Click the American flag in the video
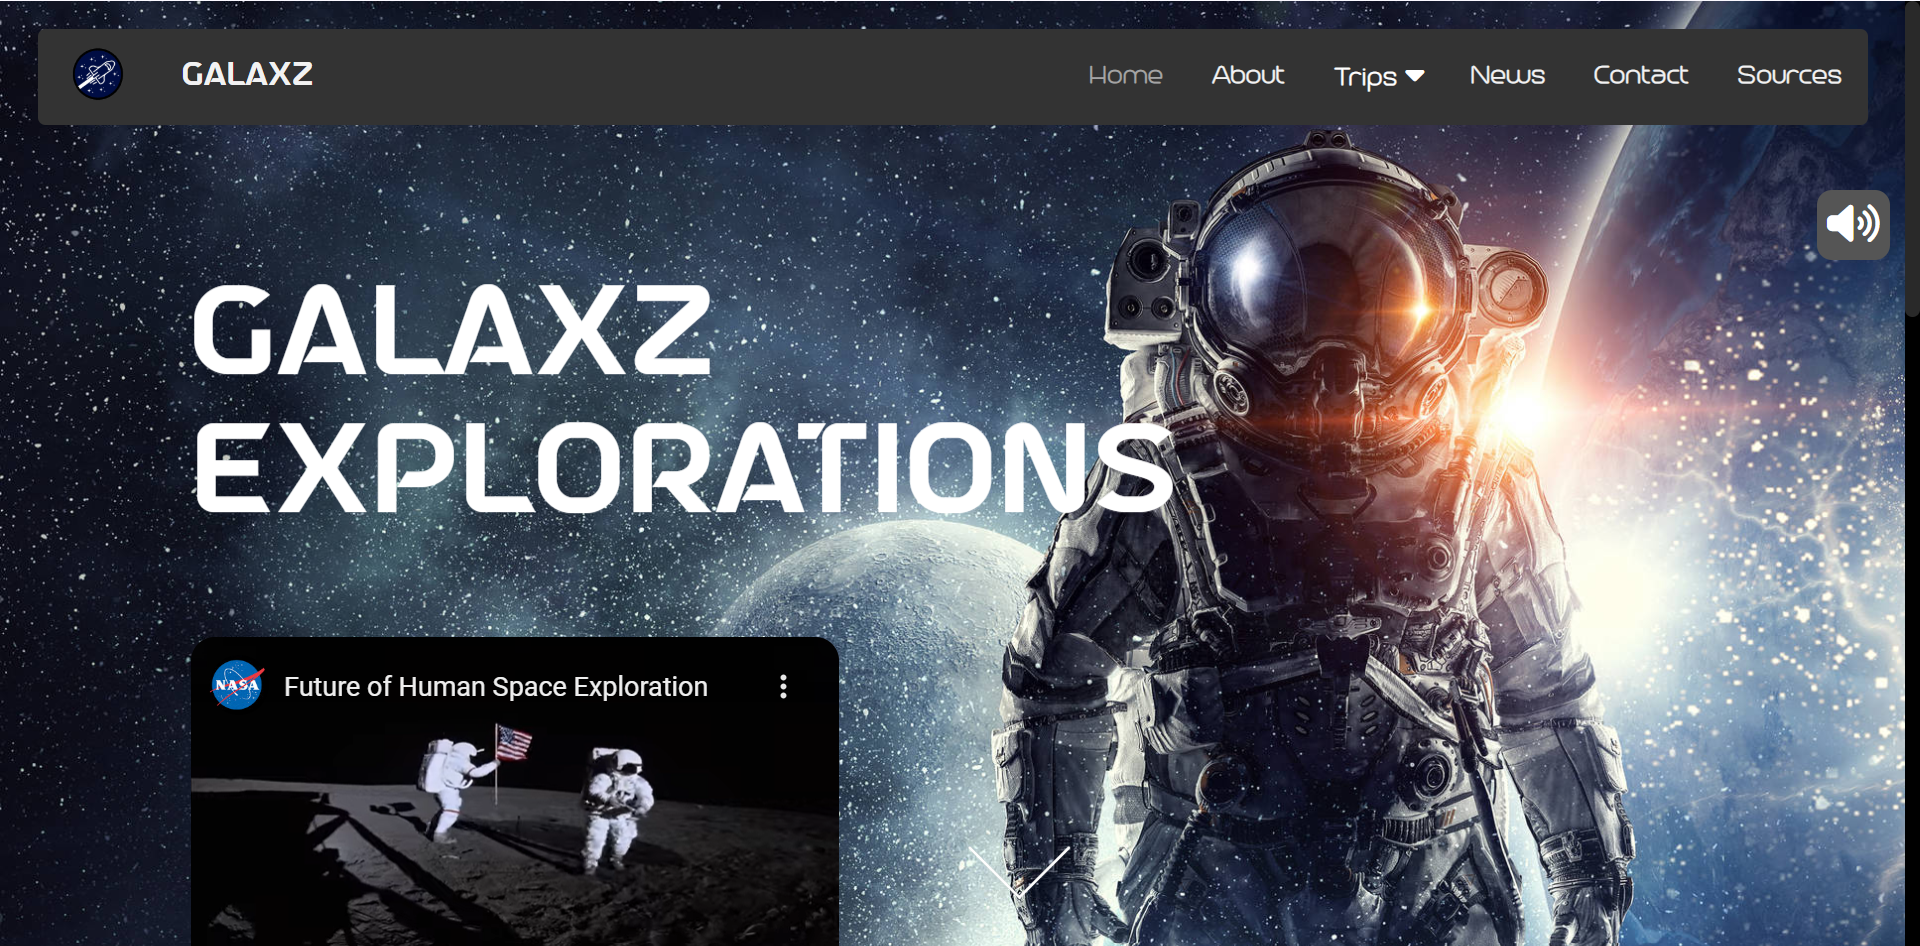 514,743
